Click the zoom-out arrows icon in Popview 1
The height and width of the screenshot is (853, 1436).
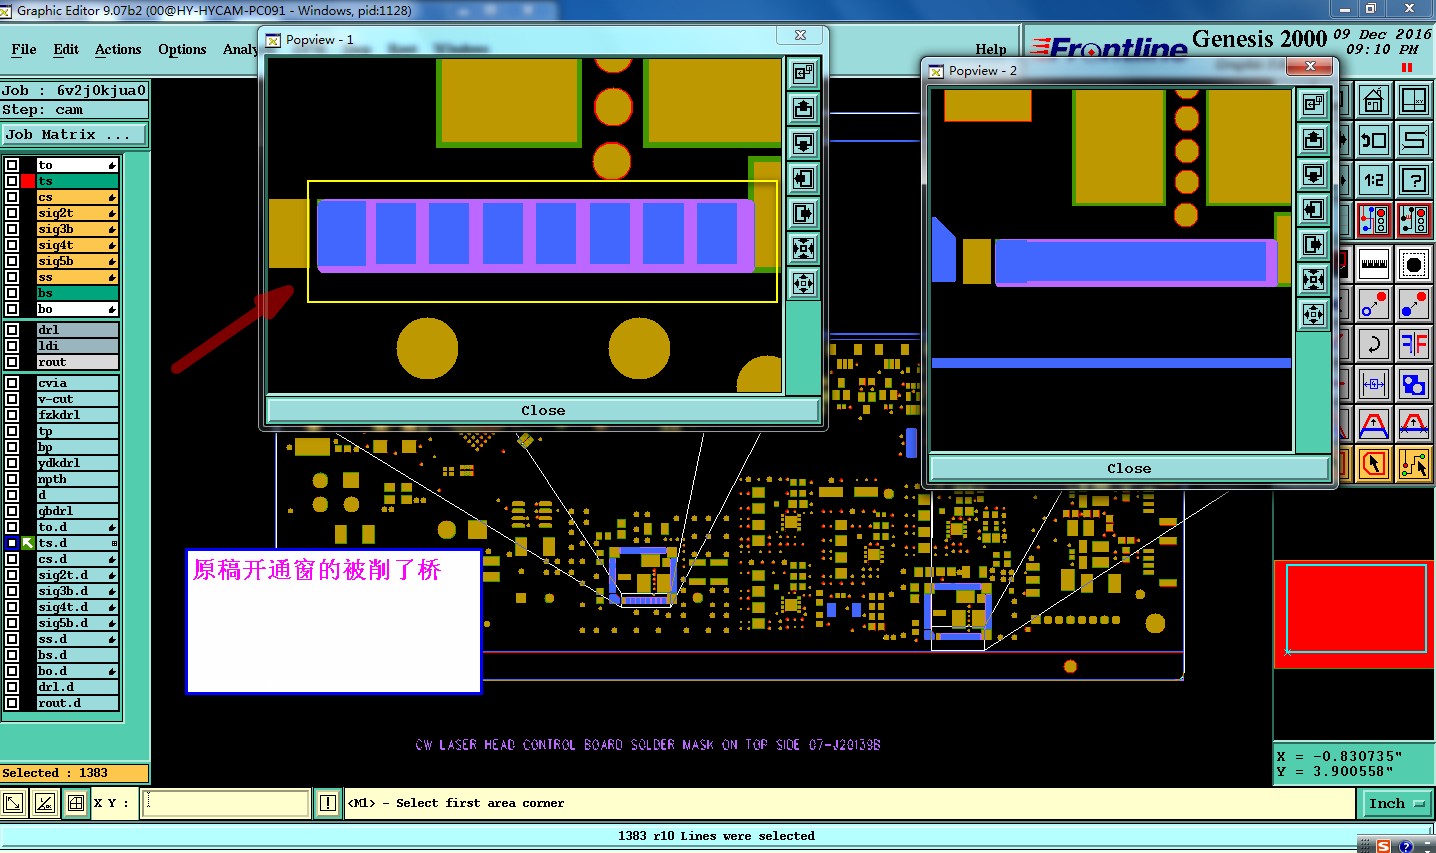(x=804, y=283)
